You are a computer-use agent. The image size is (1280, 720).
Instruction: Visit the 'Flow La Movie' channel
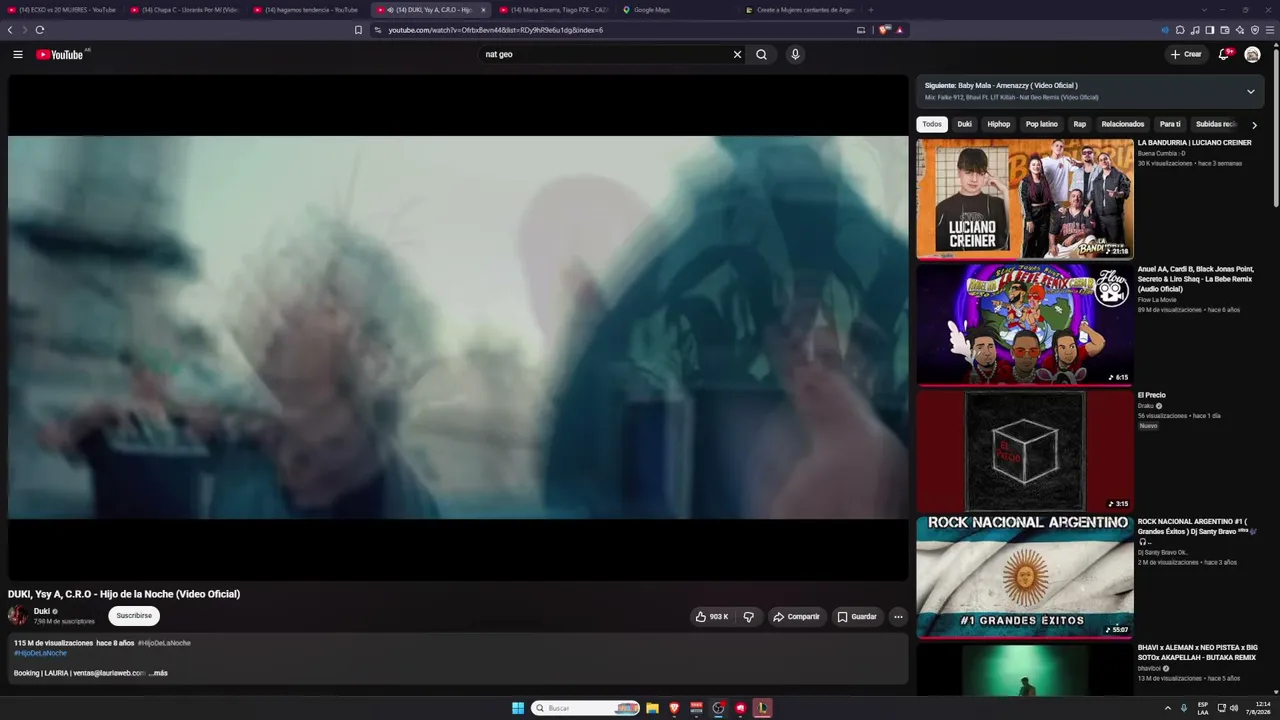(x=1157, y=300)
